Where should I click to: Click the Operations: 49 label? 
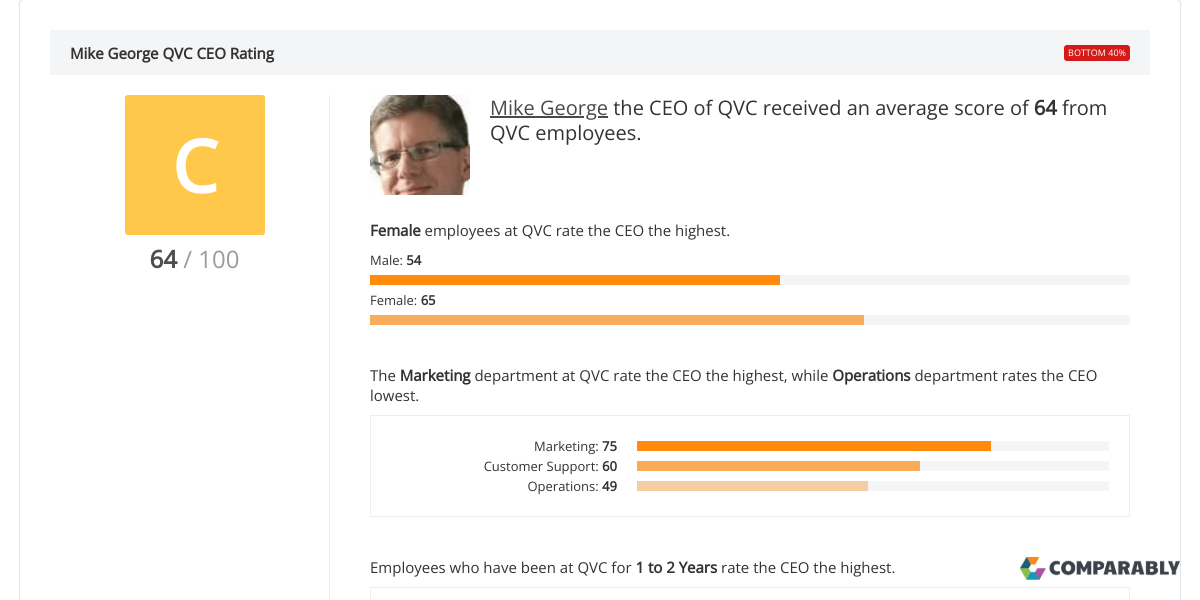[572, 486]
